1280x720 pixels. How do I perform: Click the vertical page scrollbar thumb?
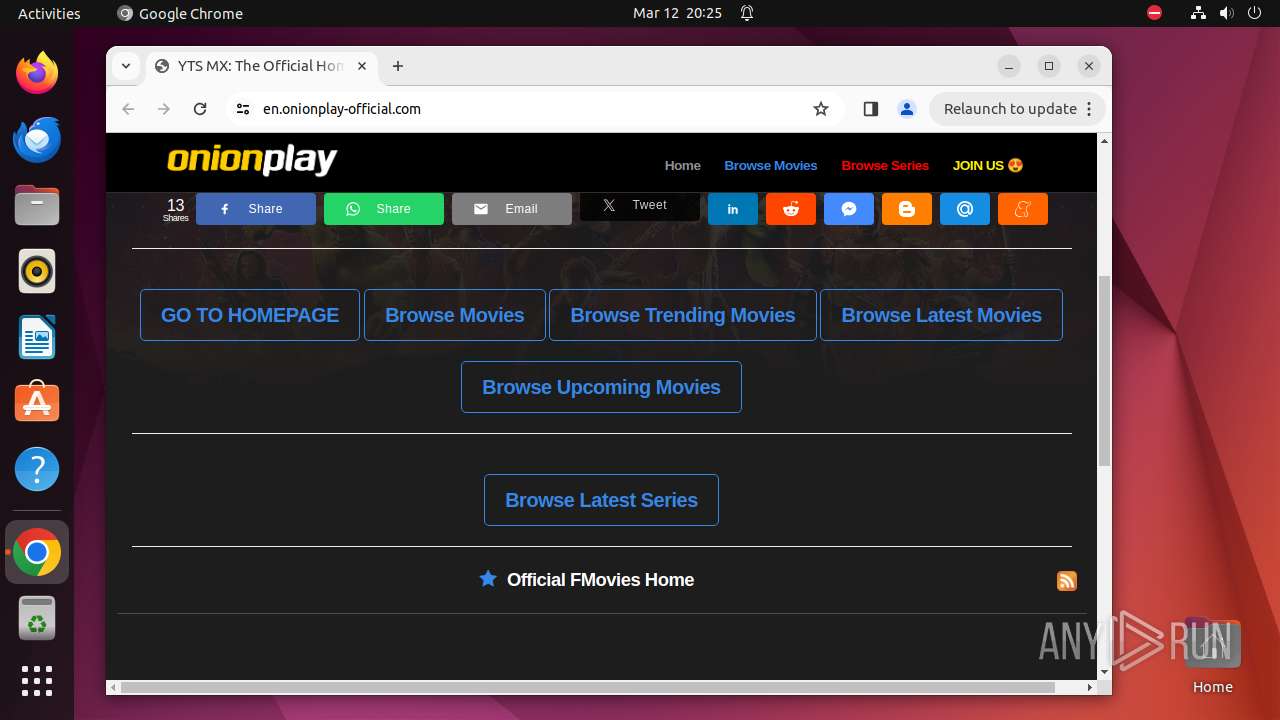click(1104, 370)
